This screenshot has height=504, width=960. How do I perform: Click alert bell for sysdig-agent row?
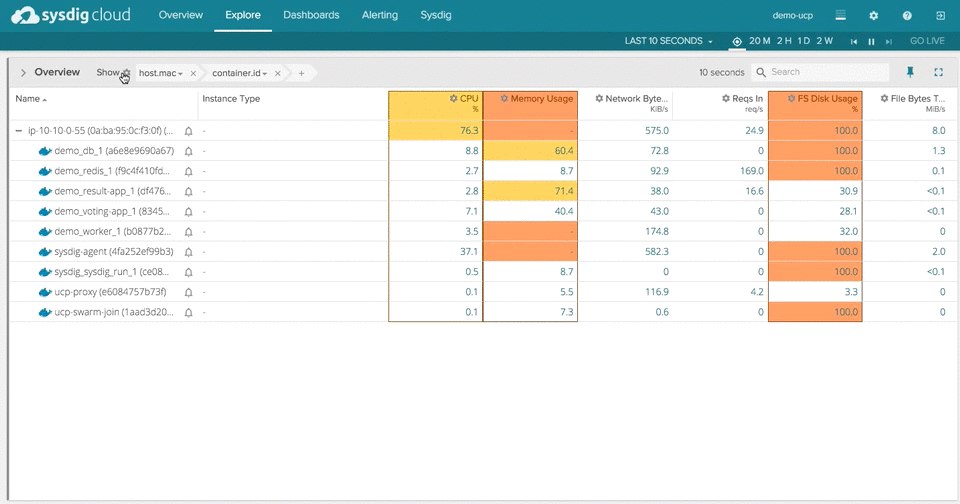[189, 252]
